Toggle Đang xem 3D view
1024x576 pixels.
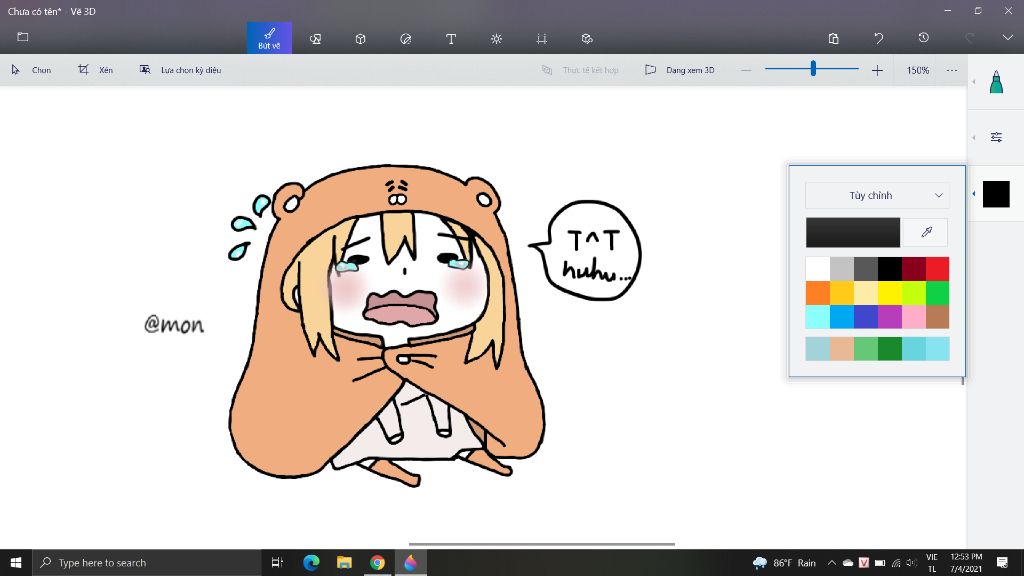coord(680,70)
